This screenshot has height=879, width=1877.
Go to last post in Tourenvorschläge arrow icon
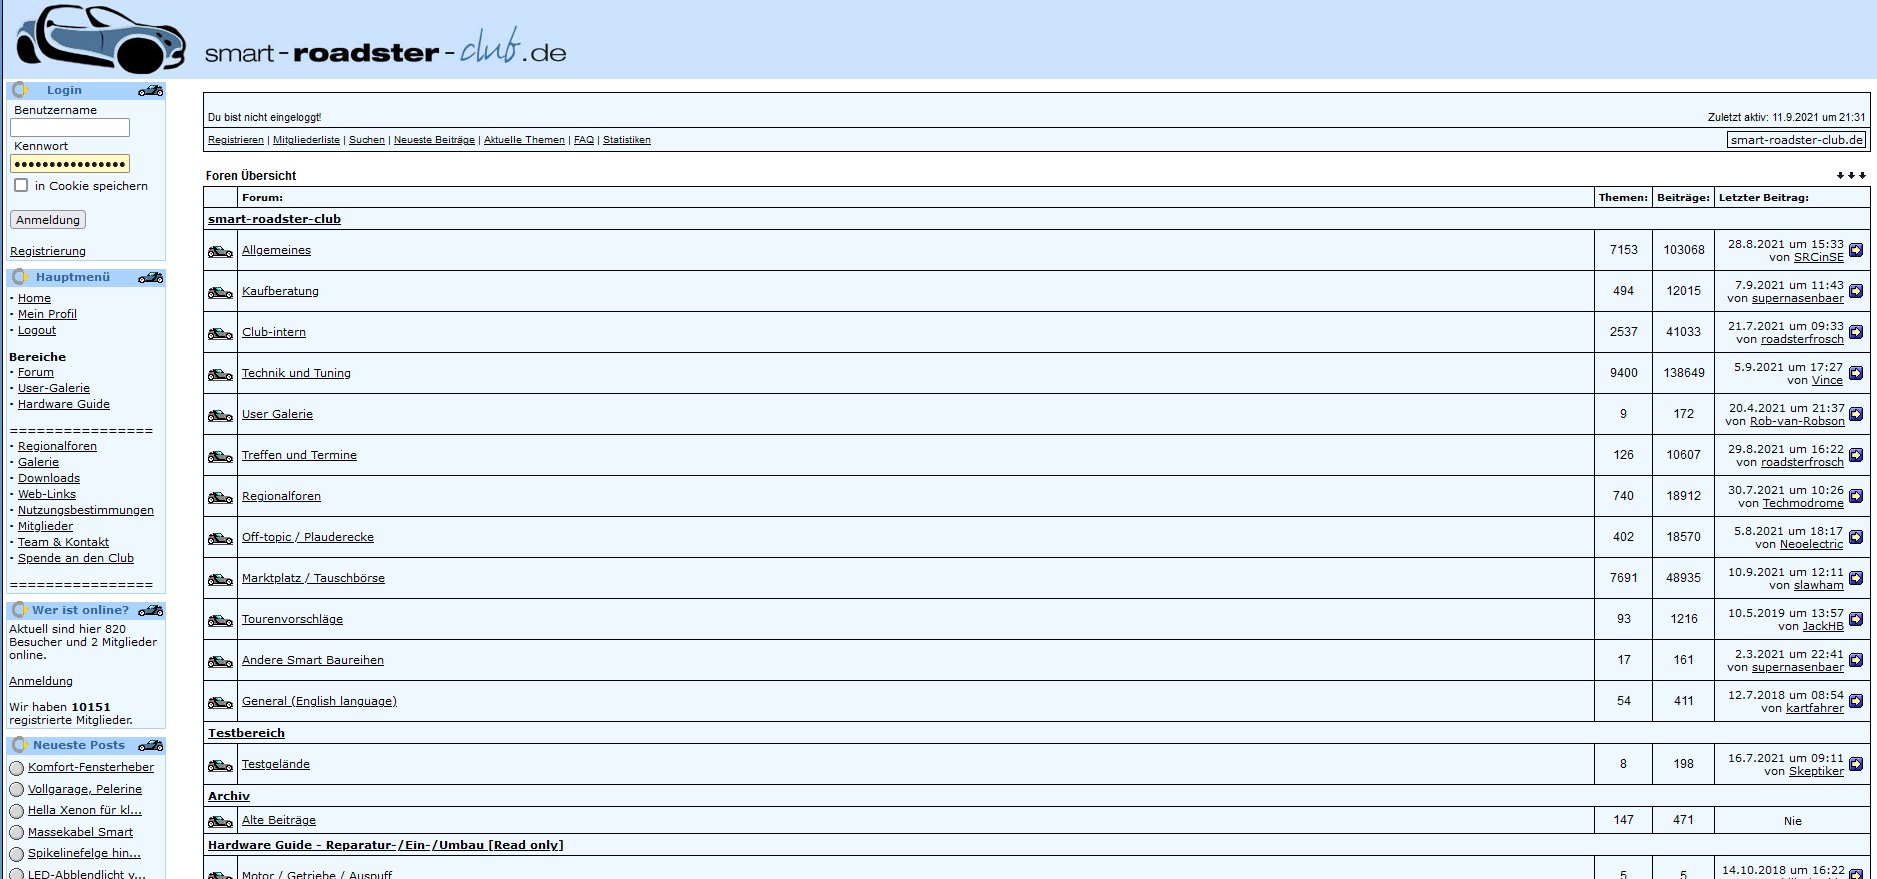pyautogui.click(x=1856, y=619)
